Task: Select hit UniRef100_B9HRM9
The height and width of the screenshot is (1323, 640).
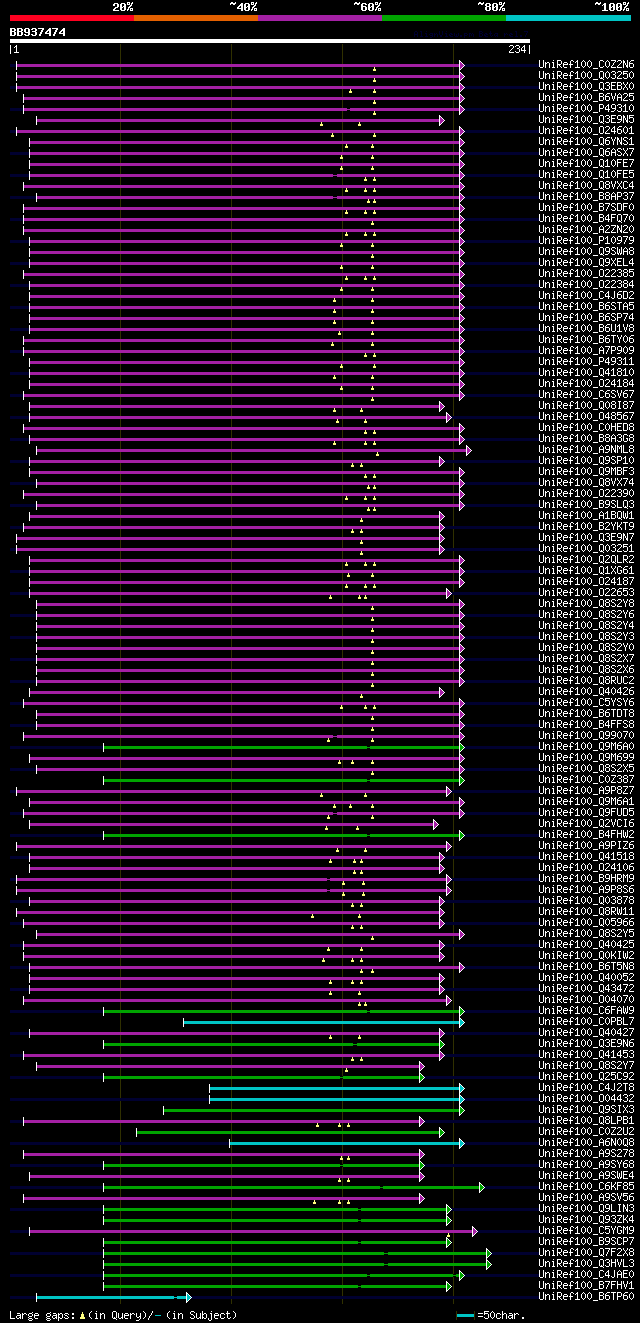Action: 586,878
